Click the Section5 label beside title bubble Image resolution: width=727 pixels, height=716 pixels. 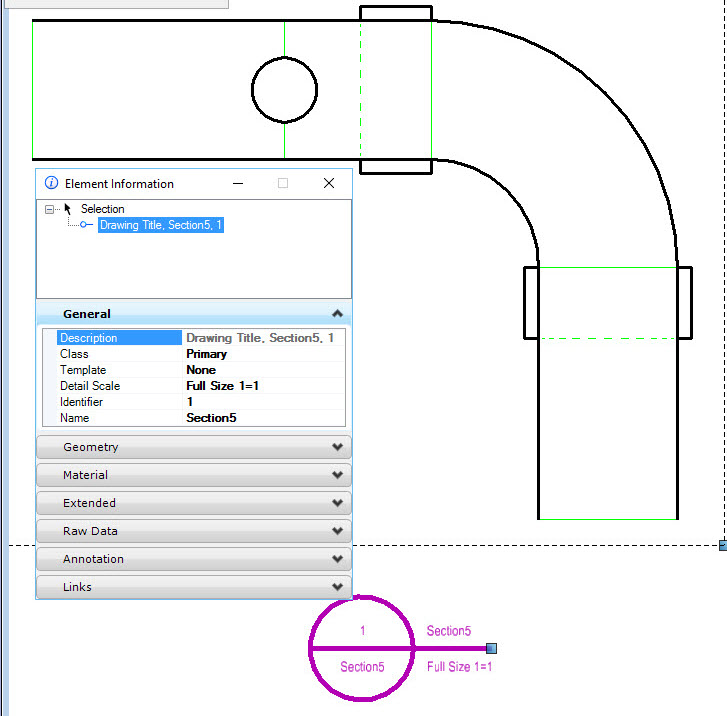point(449,631)
